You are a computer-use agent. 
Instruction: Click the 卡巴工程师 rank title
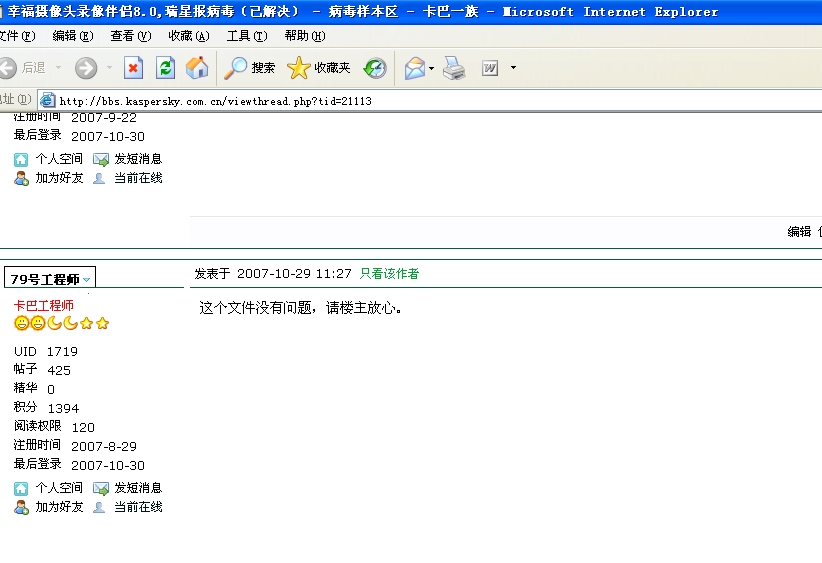[x=44, y=306]
